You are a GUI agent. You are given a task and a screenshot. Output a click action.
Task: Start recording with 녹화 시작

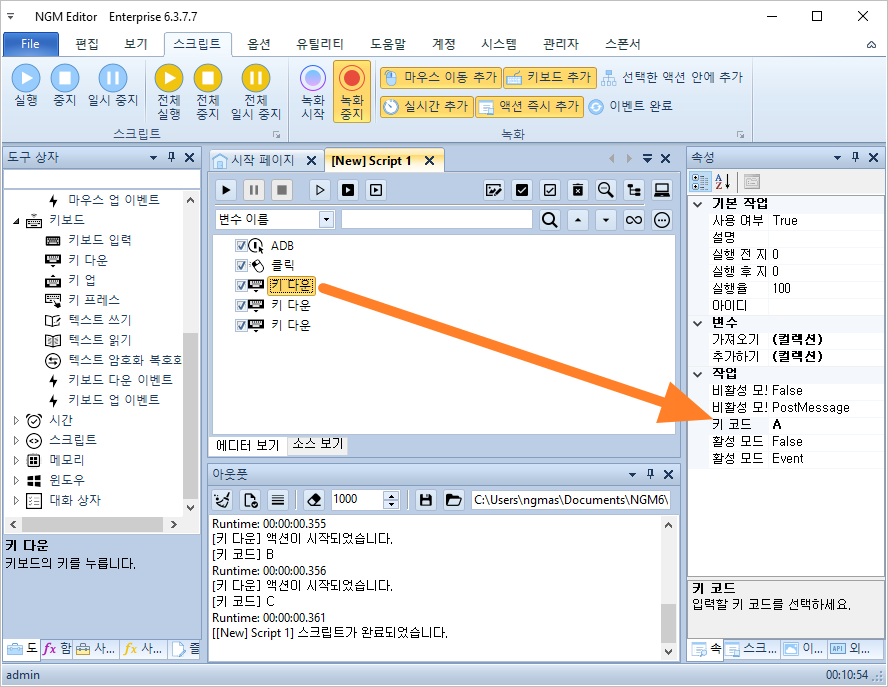coord(313,92)
